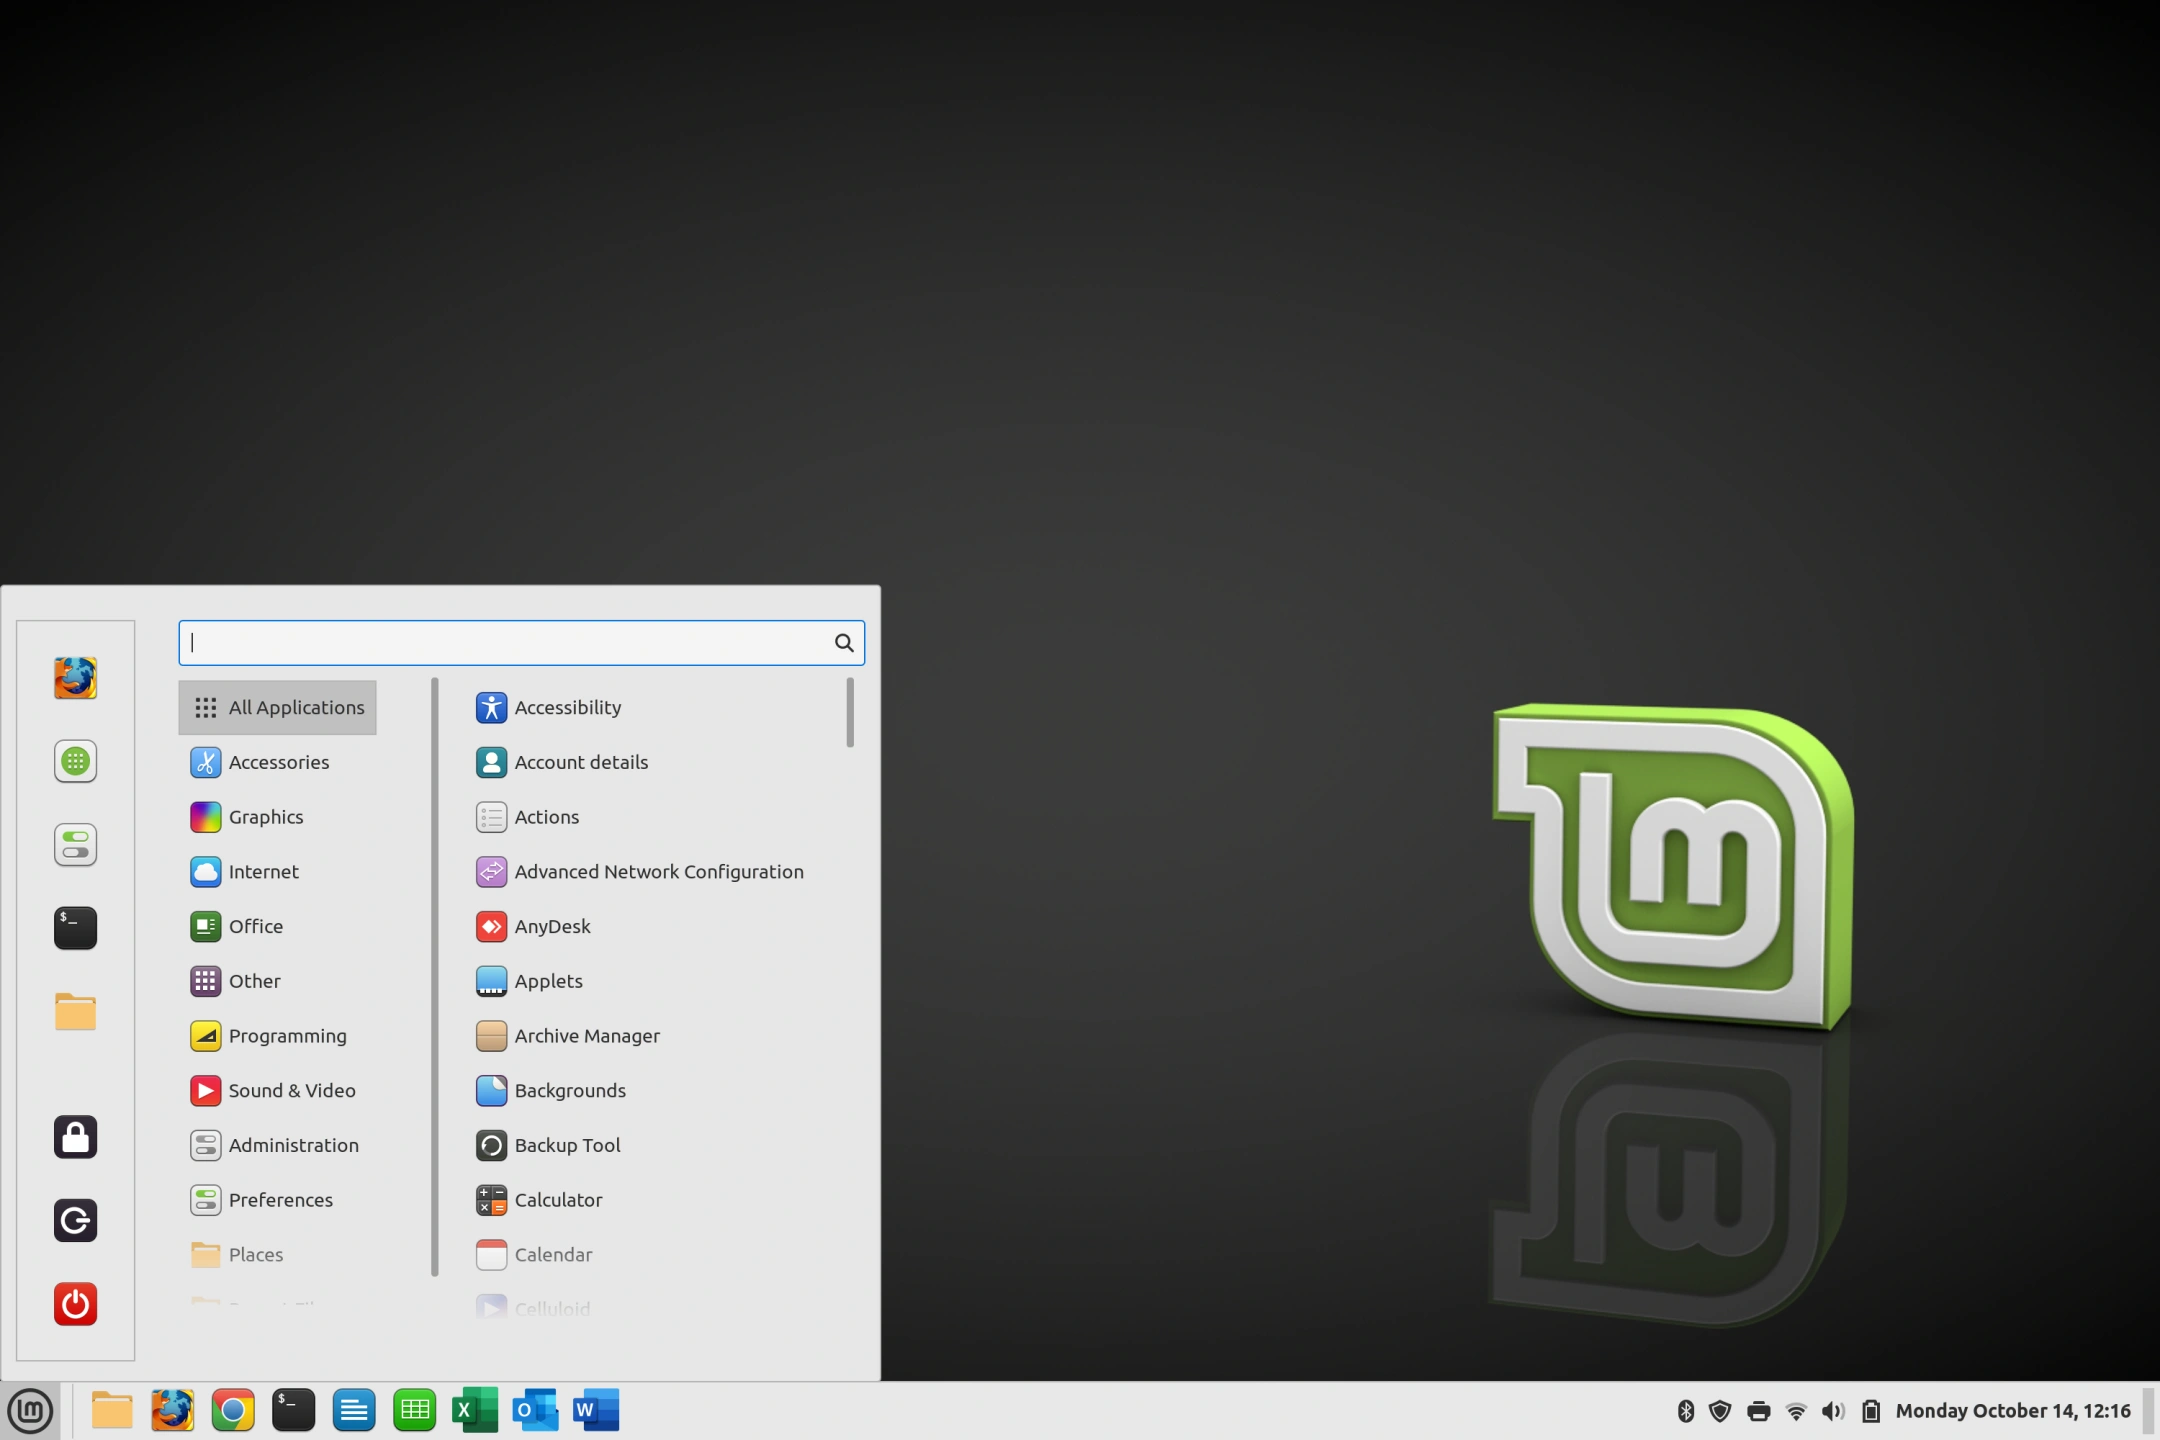
Task: Click the show desktop strip at panel edge
Action: pyautogui.click(x=2148, y=1411)
